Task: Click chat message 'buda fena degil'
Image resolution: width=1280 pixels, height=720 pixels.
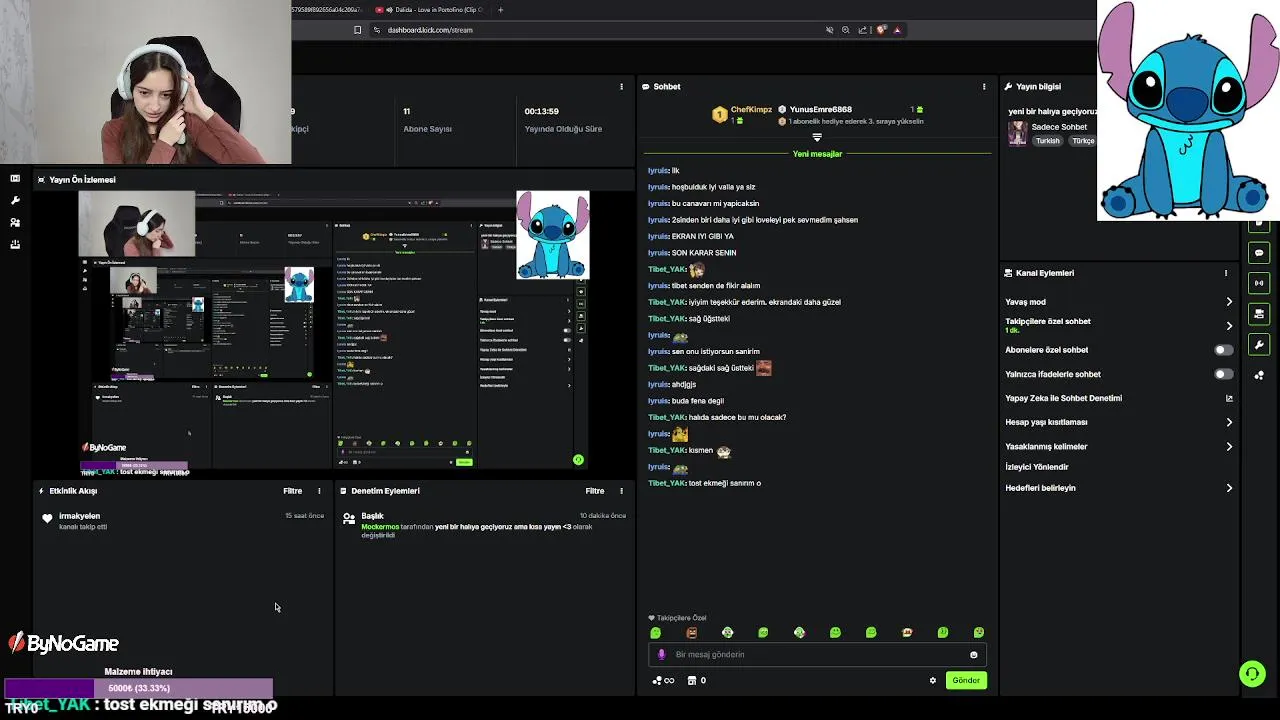Action: (x=698, y=401)
